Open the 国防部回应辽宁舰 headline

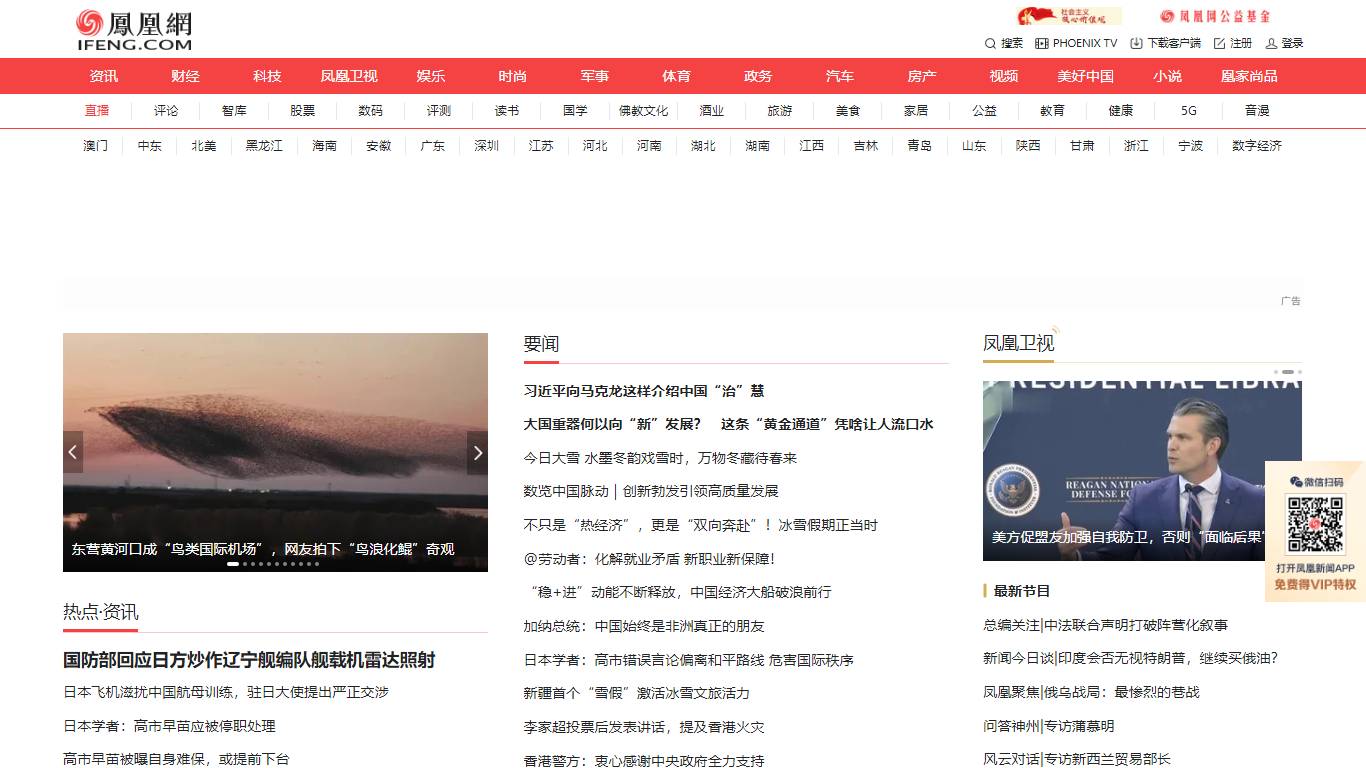(253, 660)
